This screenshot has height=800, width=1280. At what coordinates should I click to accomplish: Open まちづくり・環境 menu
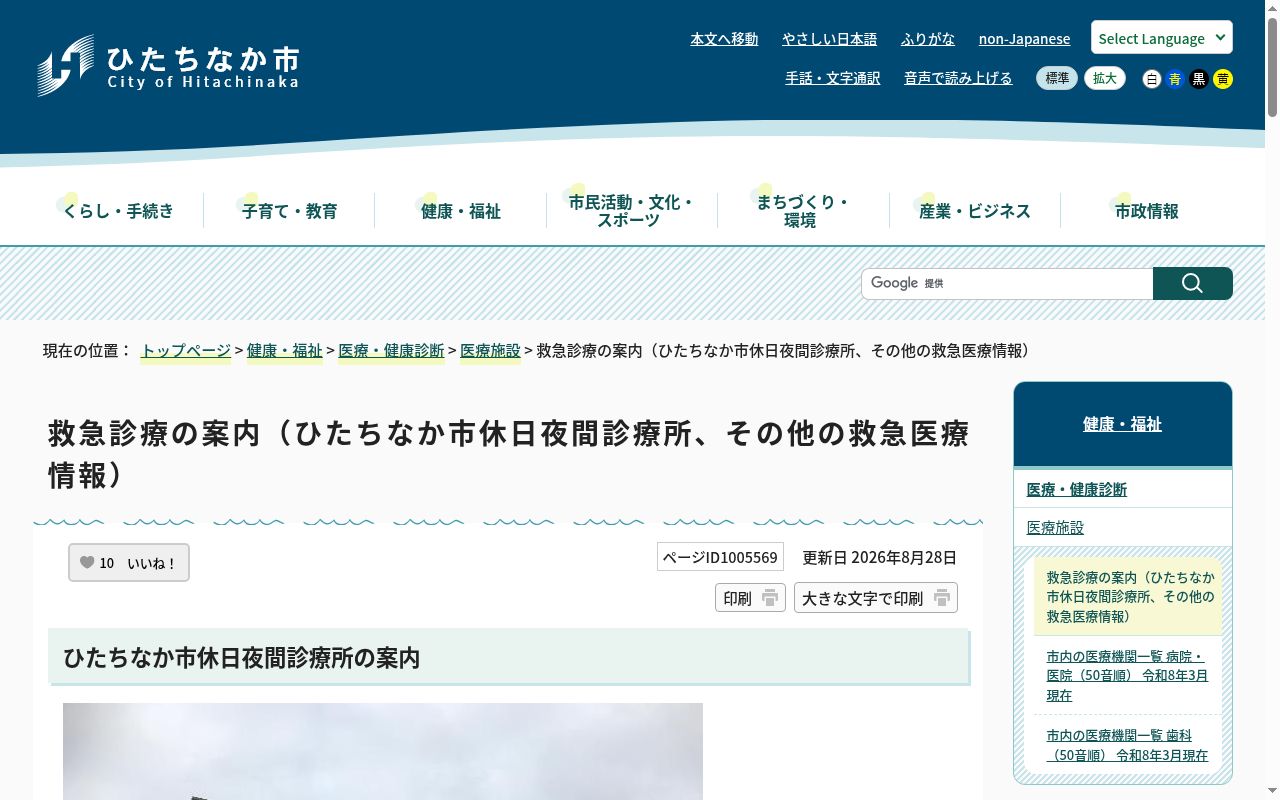click(802, 211)
